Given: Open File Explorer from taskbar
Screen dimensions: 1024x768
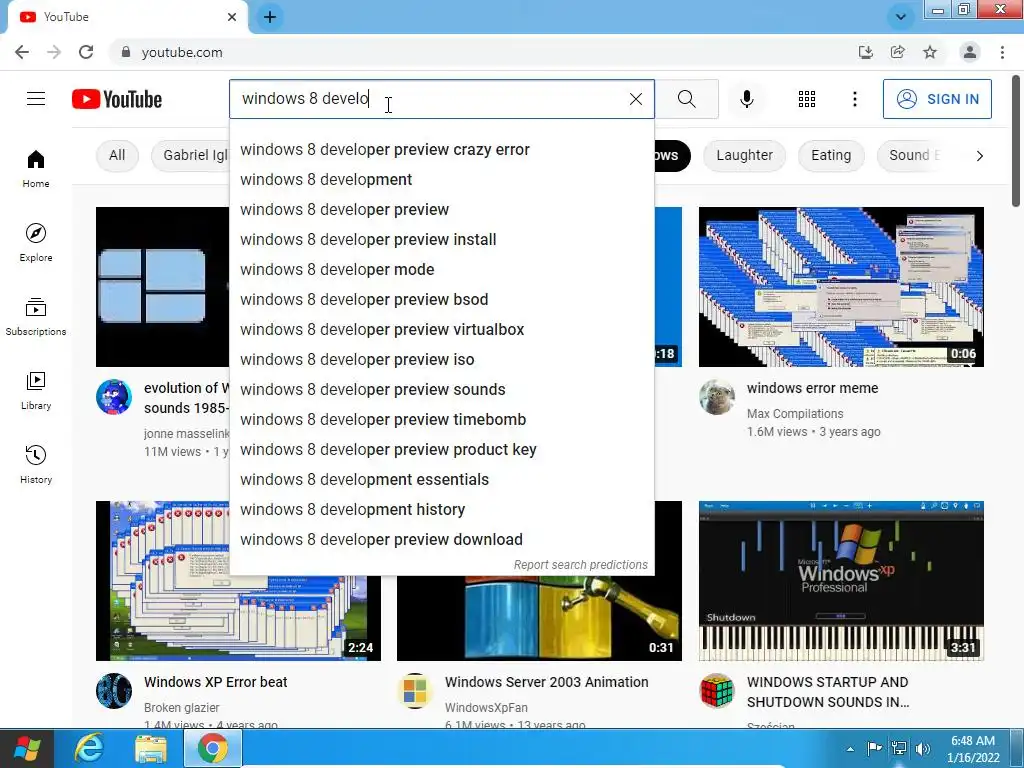Looking at the screenshot, I should click(151, 748).
